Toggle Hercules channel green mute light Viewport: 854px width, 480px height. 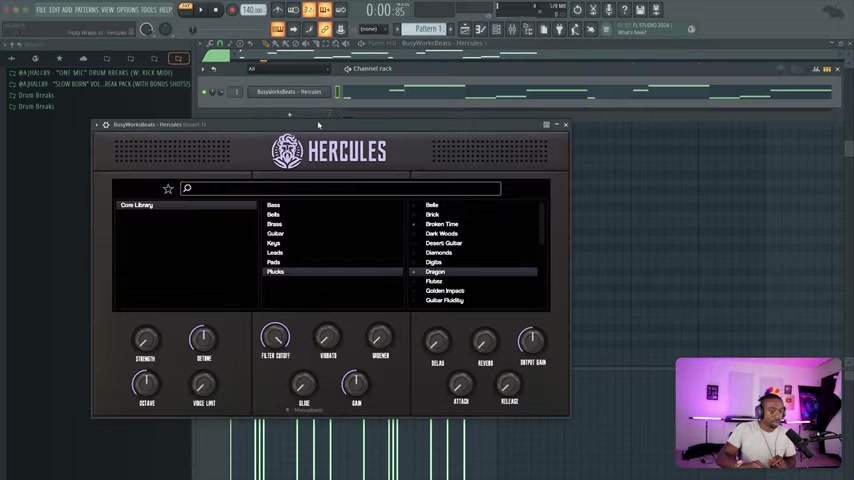tap(204, 92)
